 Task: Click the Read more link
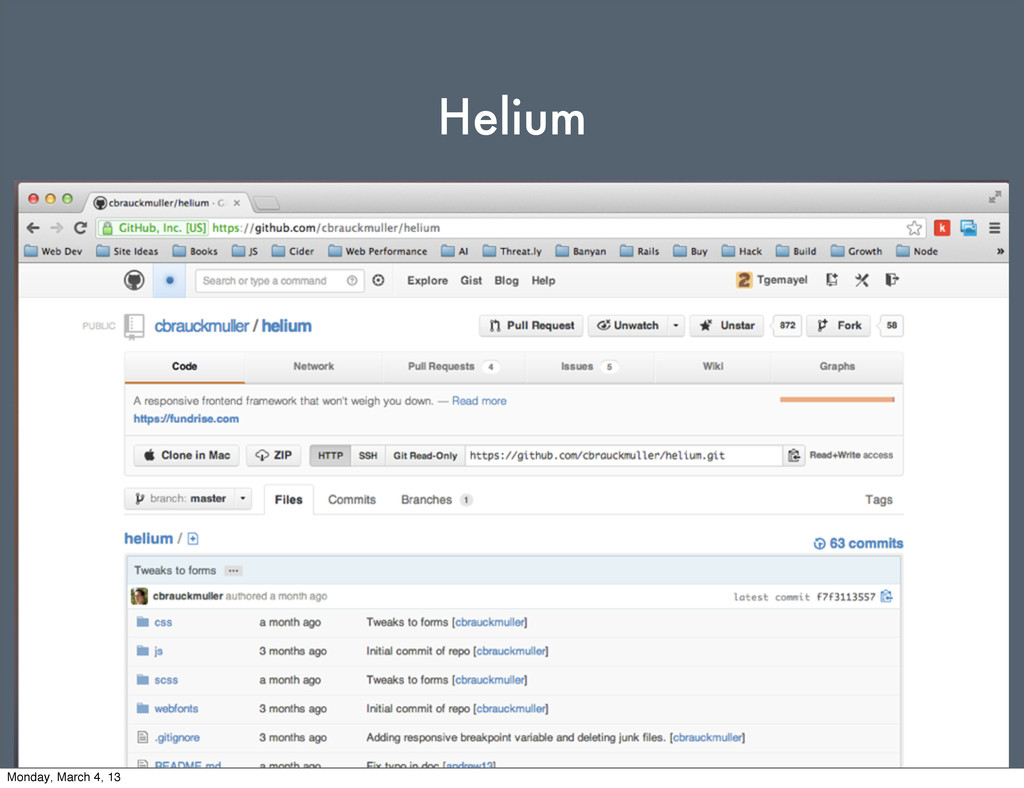pos(479,401)
